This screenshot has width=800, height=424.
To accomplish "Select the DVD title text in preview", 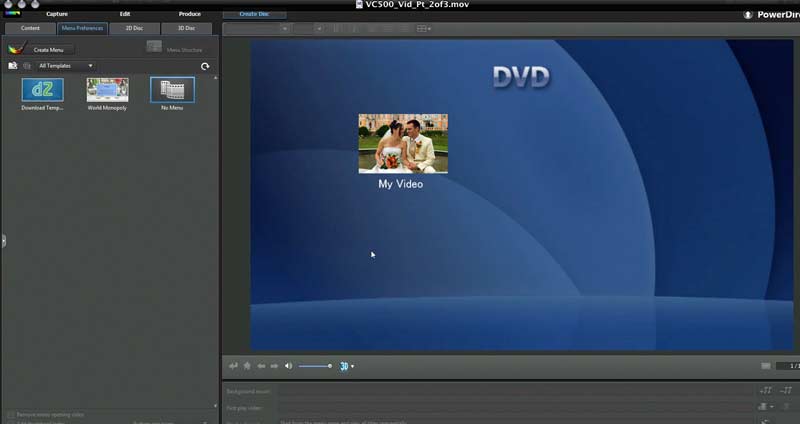I will (x=521, y=78).
